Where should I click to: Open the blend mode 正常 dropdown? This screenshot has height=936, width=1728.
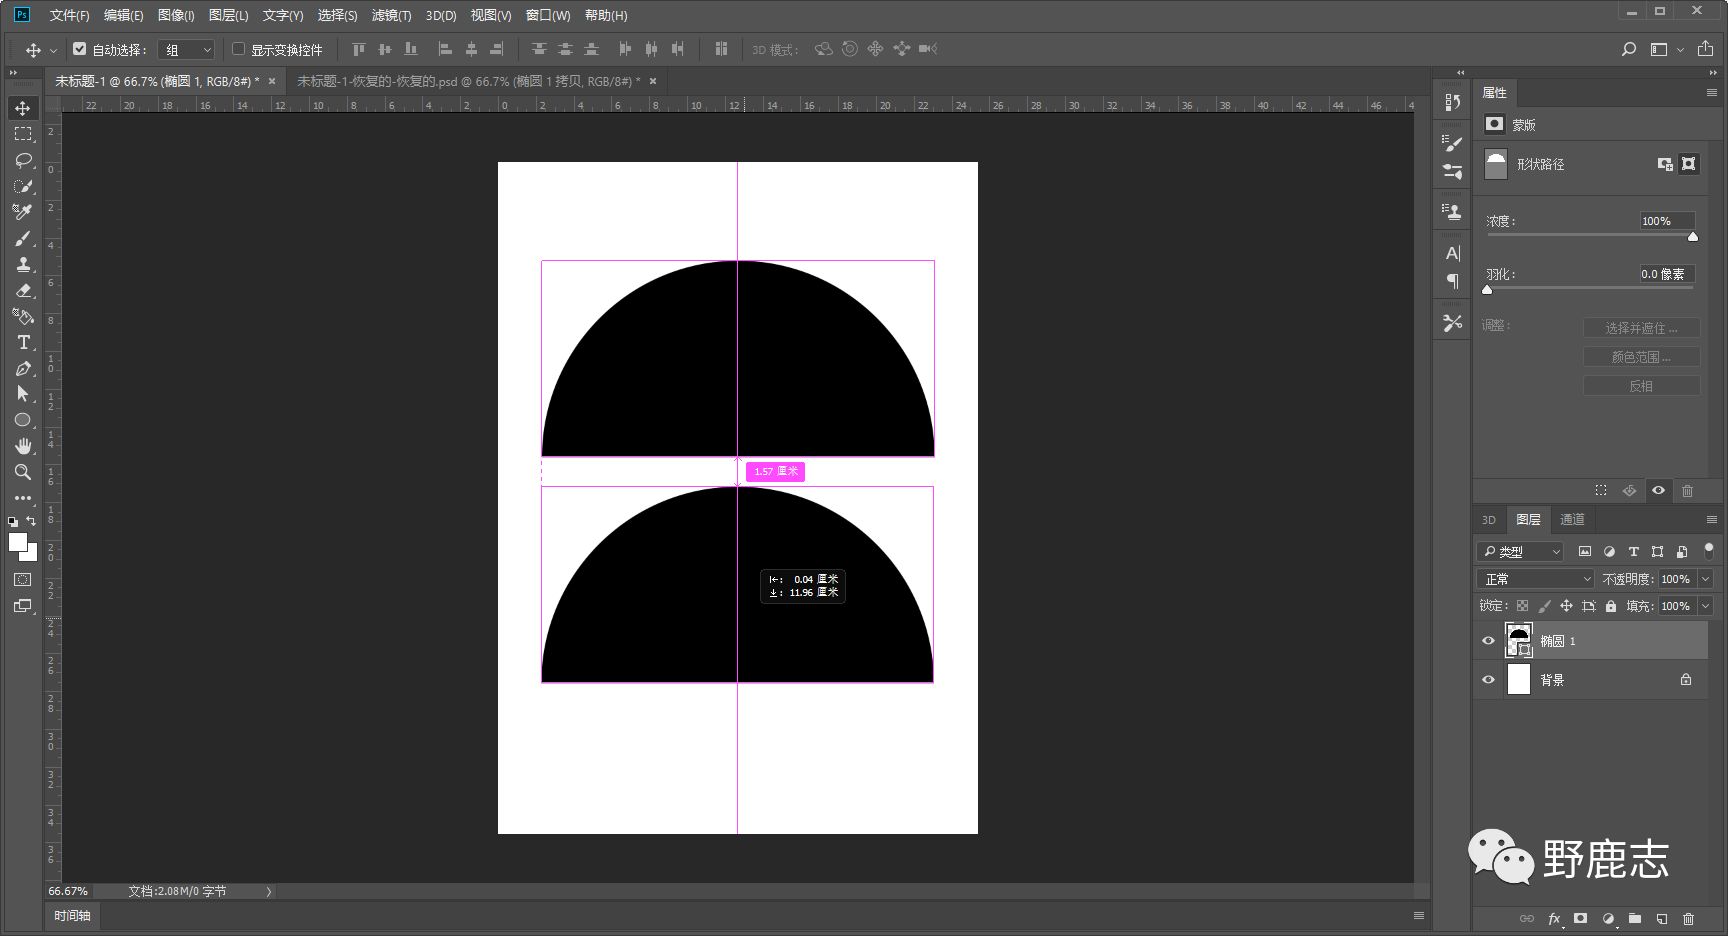coord(1536,579)
